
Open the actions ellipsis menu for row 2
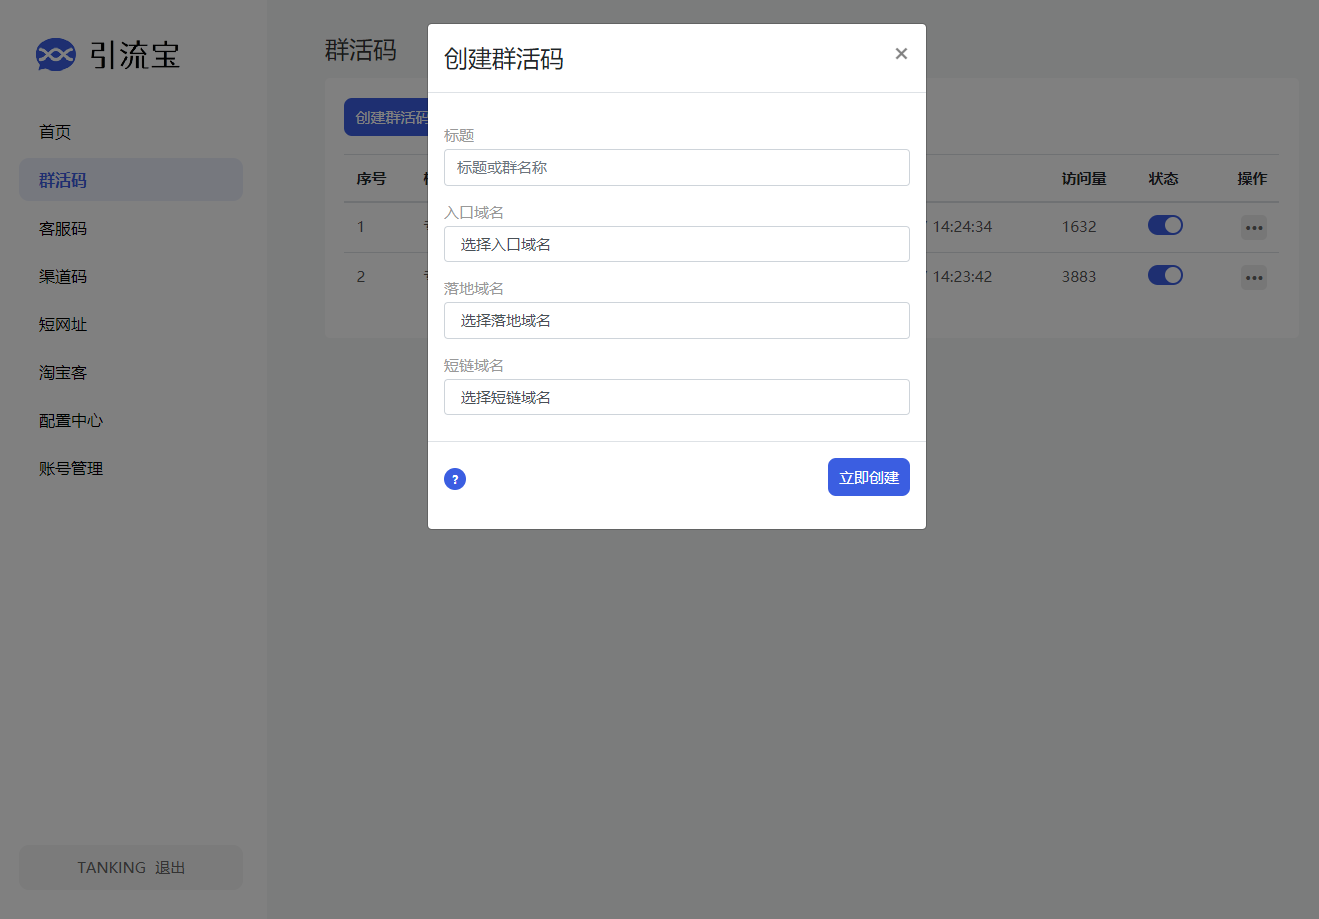pos(1253,277)
